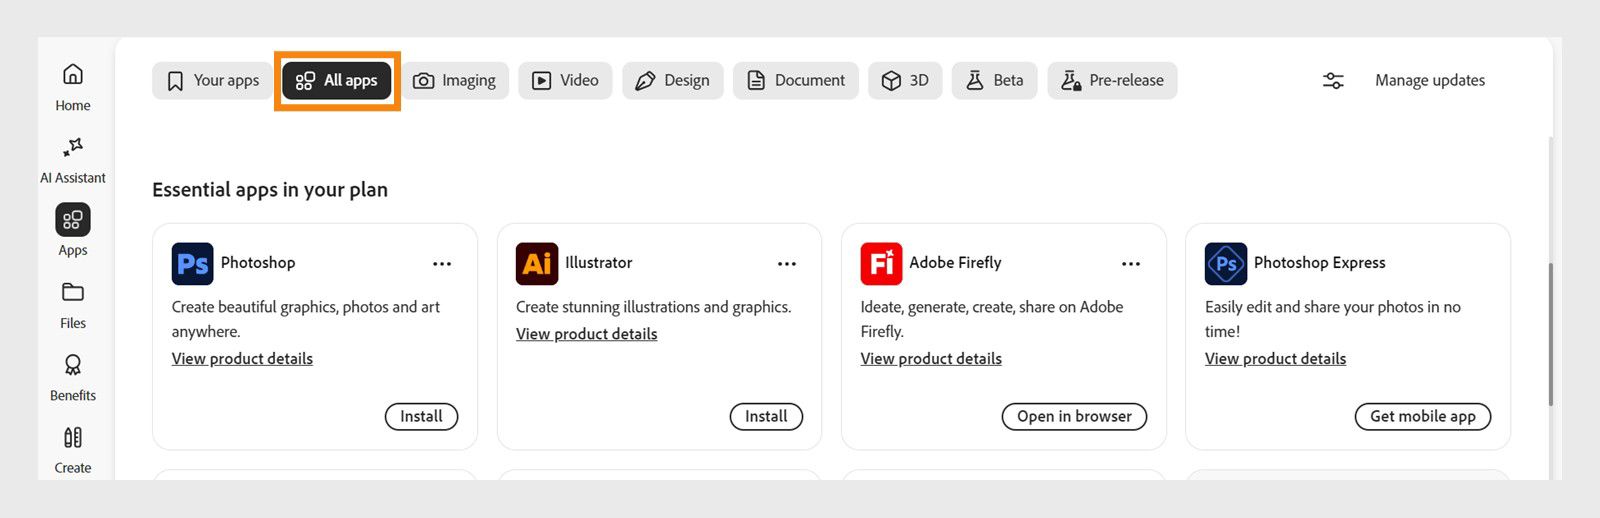This screenshot has height=518, width=1600.
Task: Click the Create sidebar icon
Action: (x=73, y=437)
